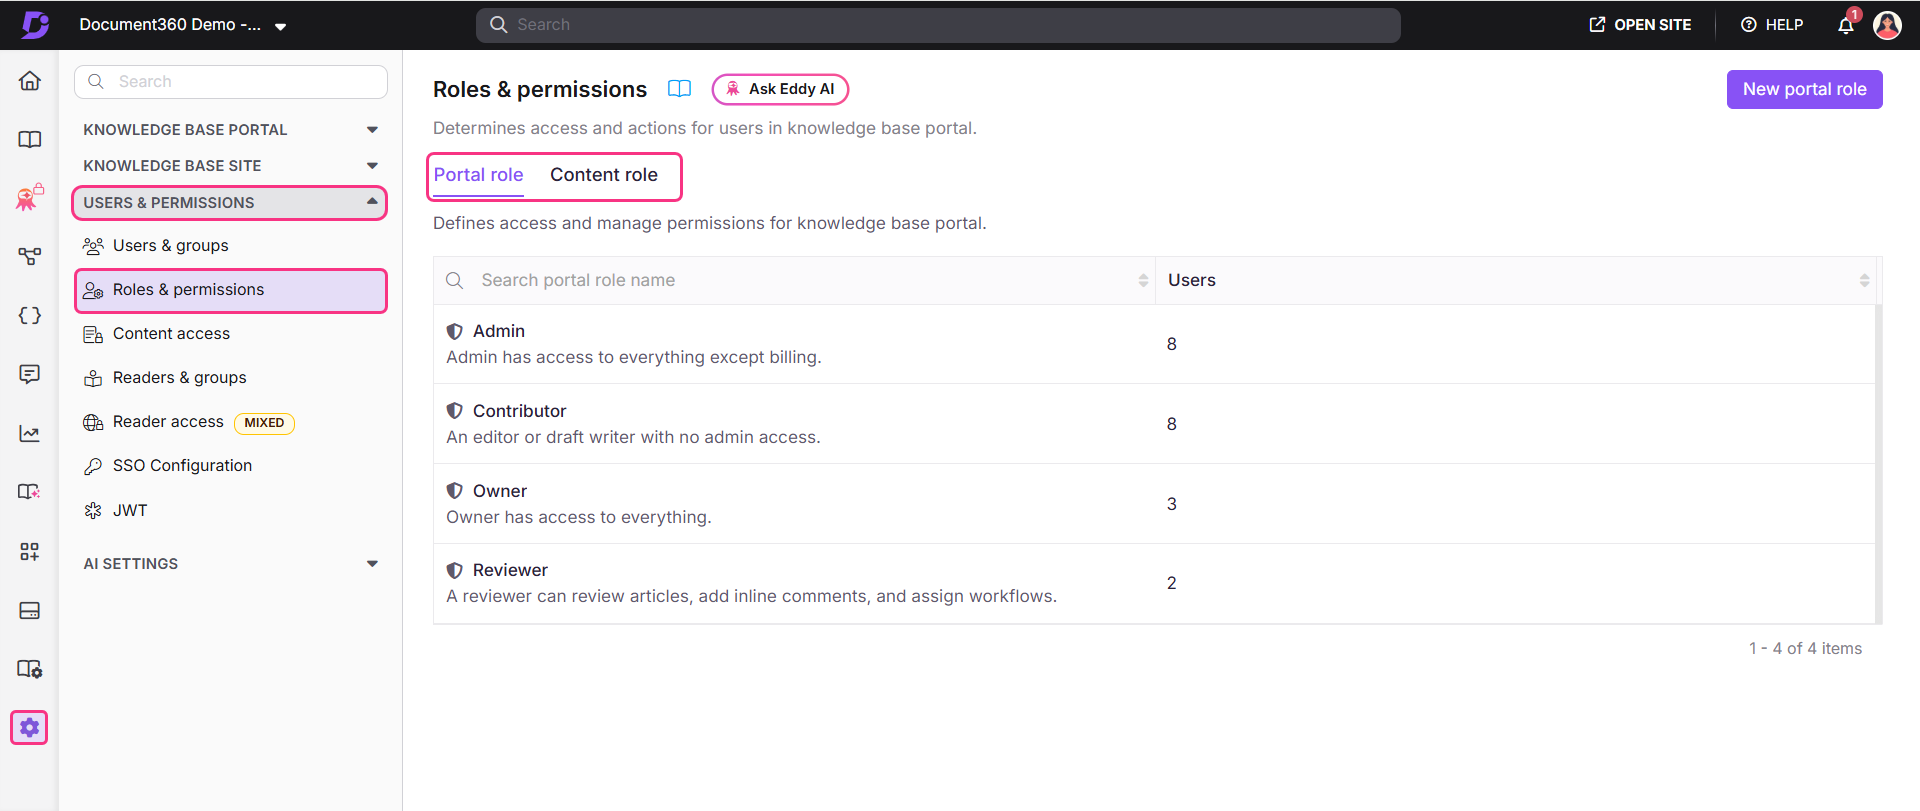Screen dimensions: 1920x811
Task: Open the Reviewer role row
Action: [1154, 583]
